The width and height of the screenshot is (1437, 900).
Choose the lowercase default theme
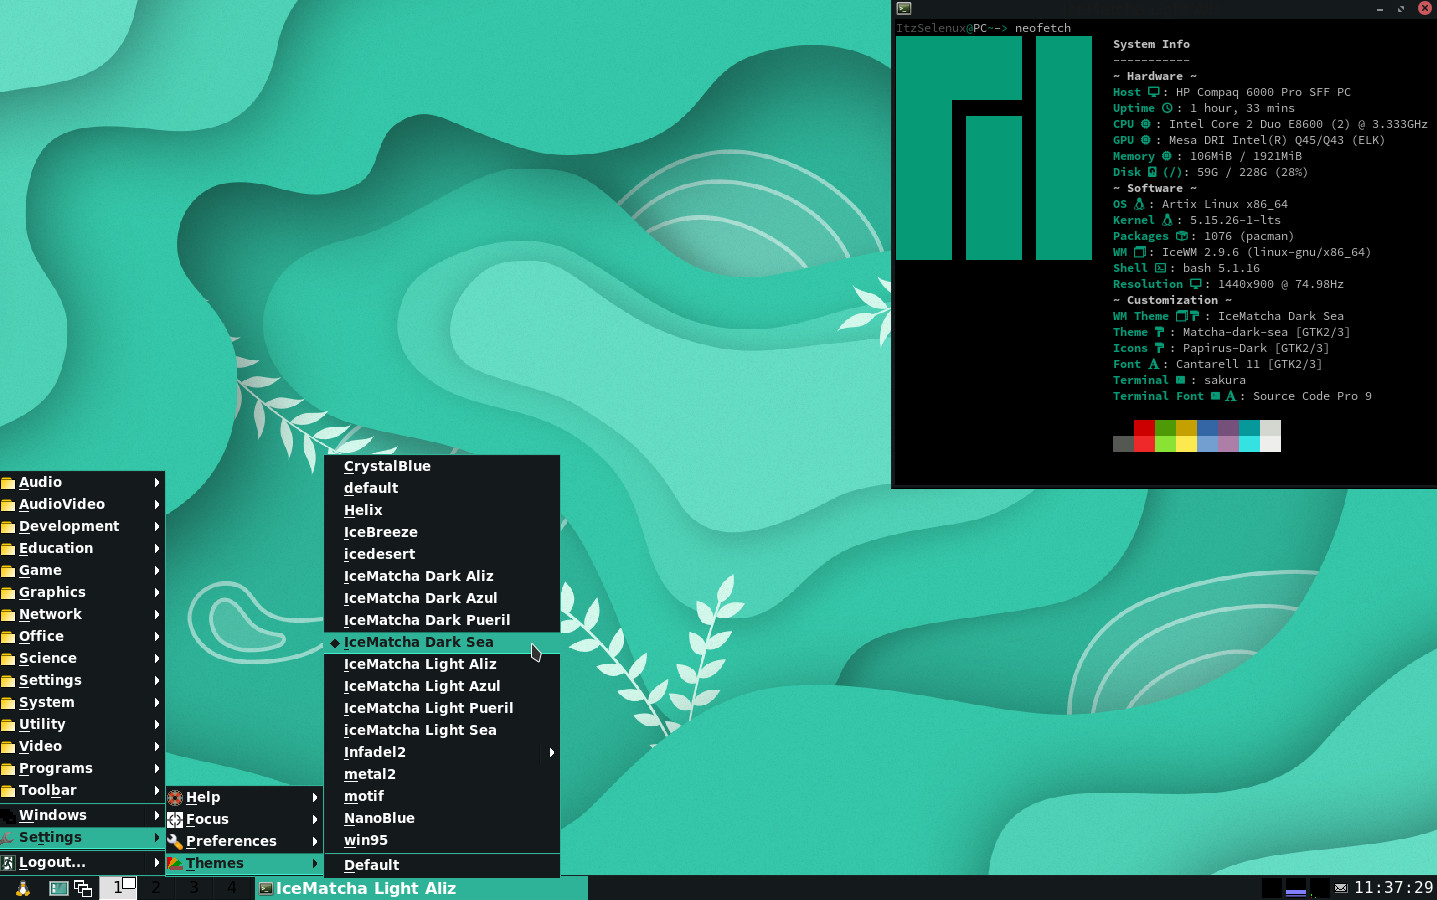442,488
